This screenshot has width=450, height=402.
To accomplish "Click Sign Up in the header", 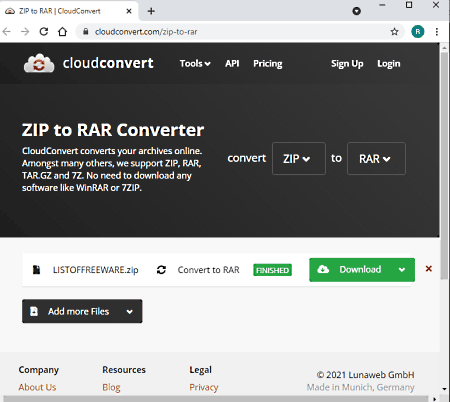I will [x=347, y=64].
